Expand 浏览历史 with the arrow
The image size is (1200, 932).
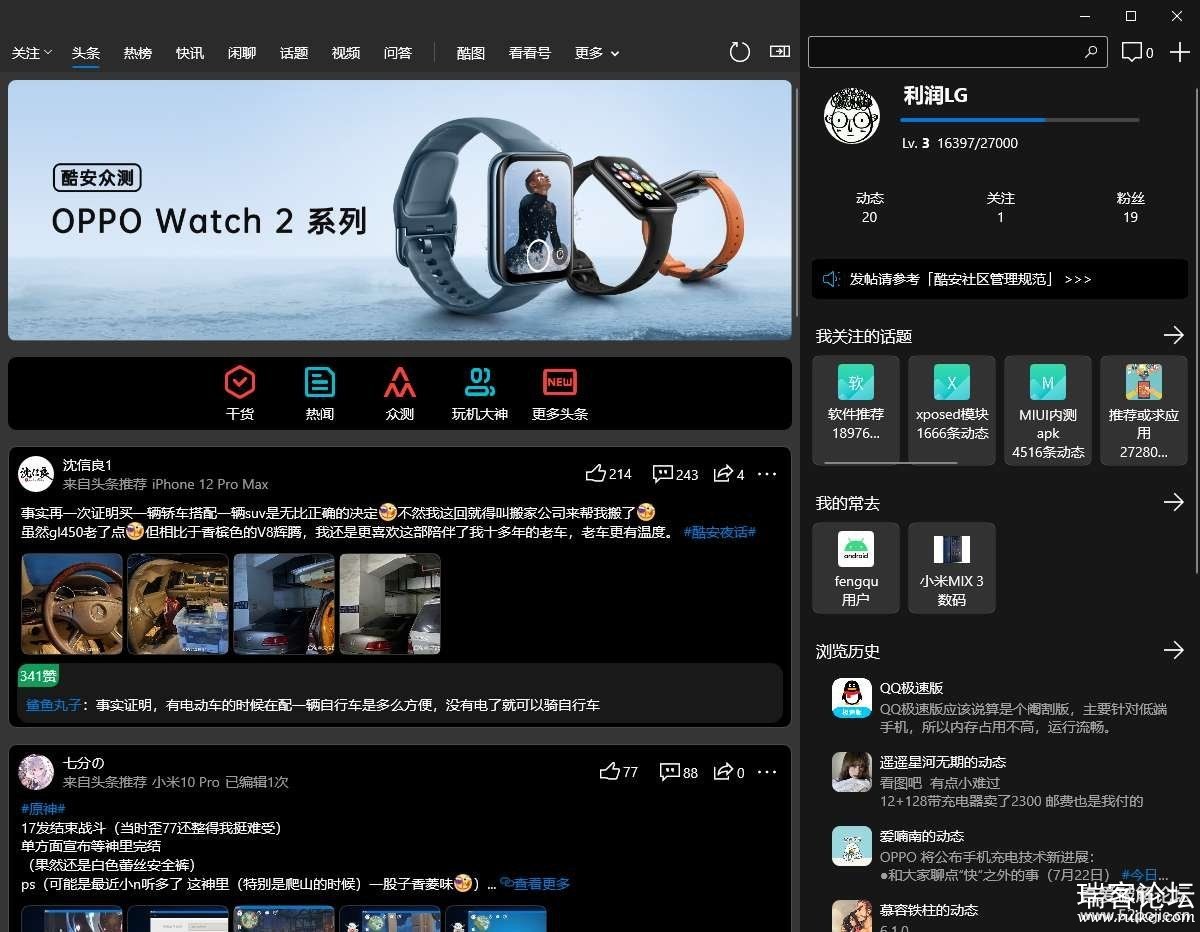click(1174, 650)
